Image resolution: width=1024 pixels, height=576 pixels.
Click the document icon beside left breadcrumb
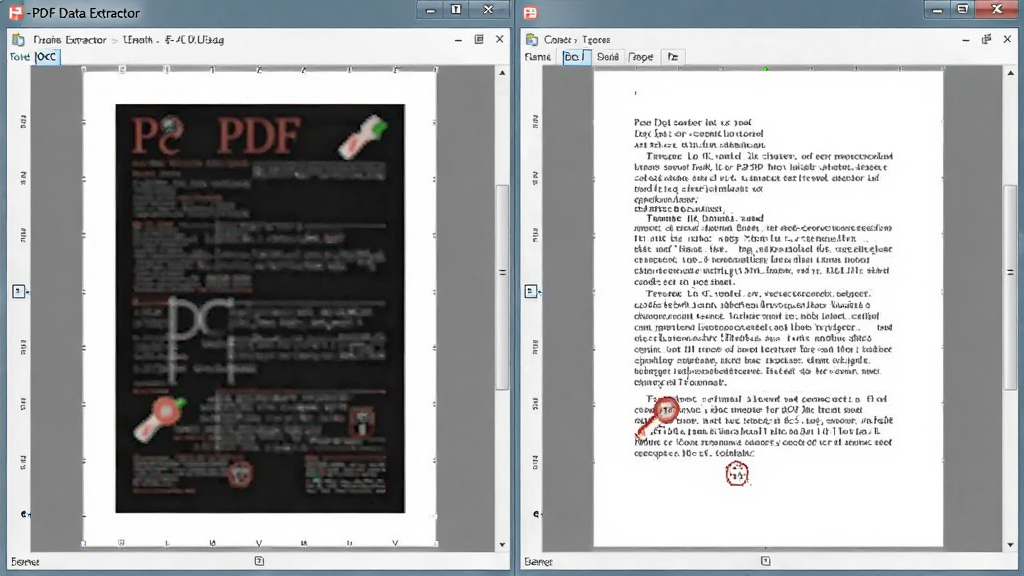click(18, 40)
